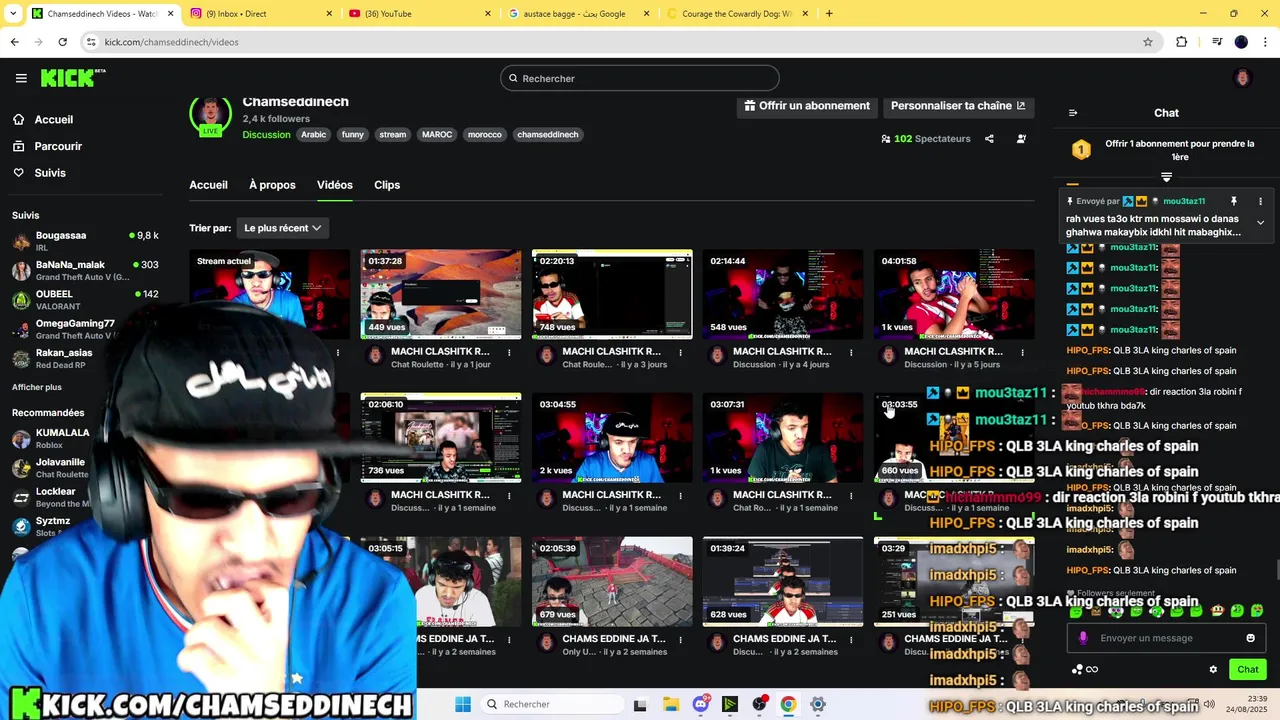Click 'Offrir un abonnement' button
This screenshot has width=1280, height=720.
click(x=807, y=106)
